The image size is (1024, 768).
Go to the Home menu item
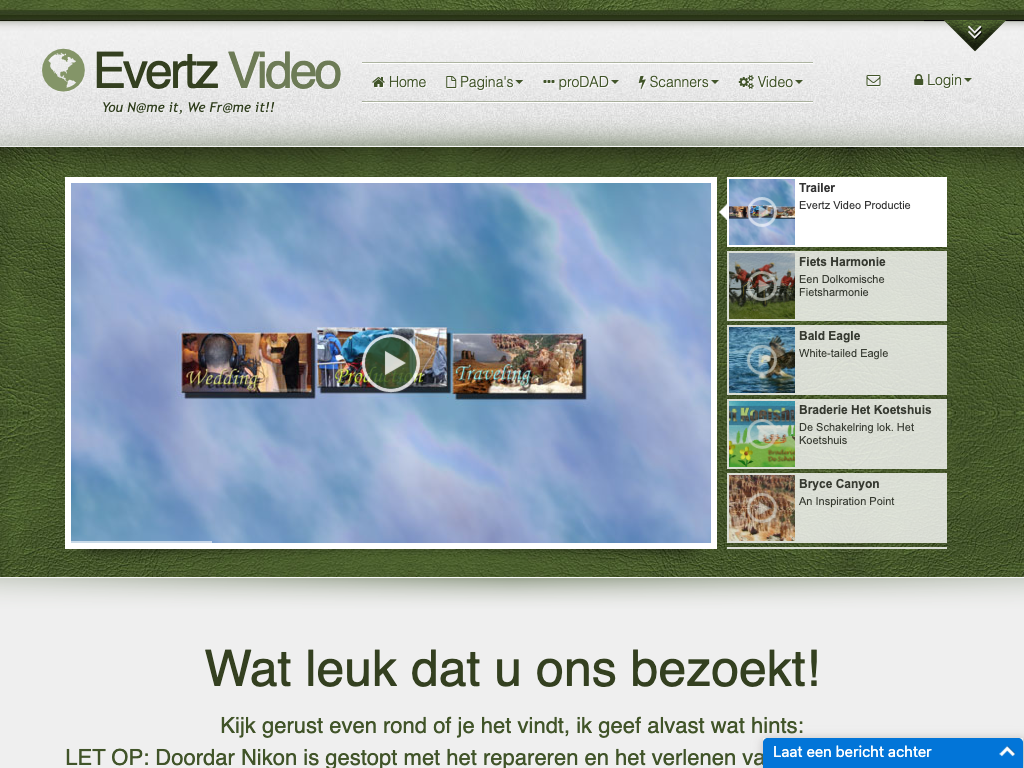[399, 82]
